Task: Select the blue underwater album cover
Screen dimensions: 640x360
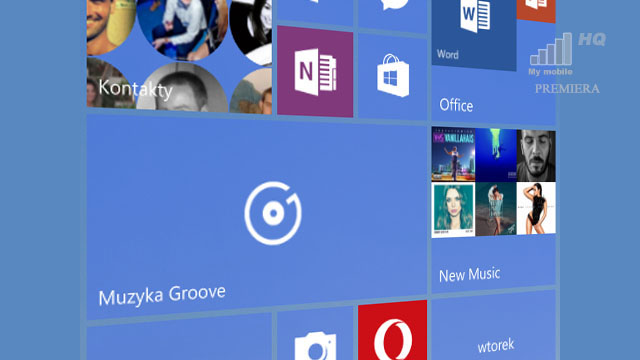Action: point(496,155)
